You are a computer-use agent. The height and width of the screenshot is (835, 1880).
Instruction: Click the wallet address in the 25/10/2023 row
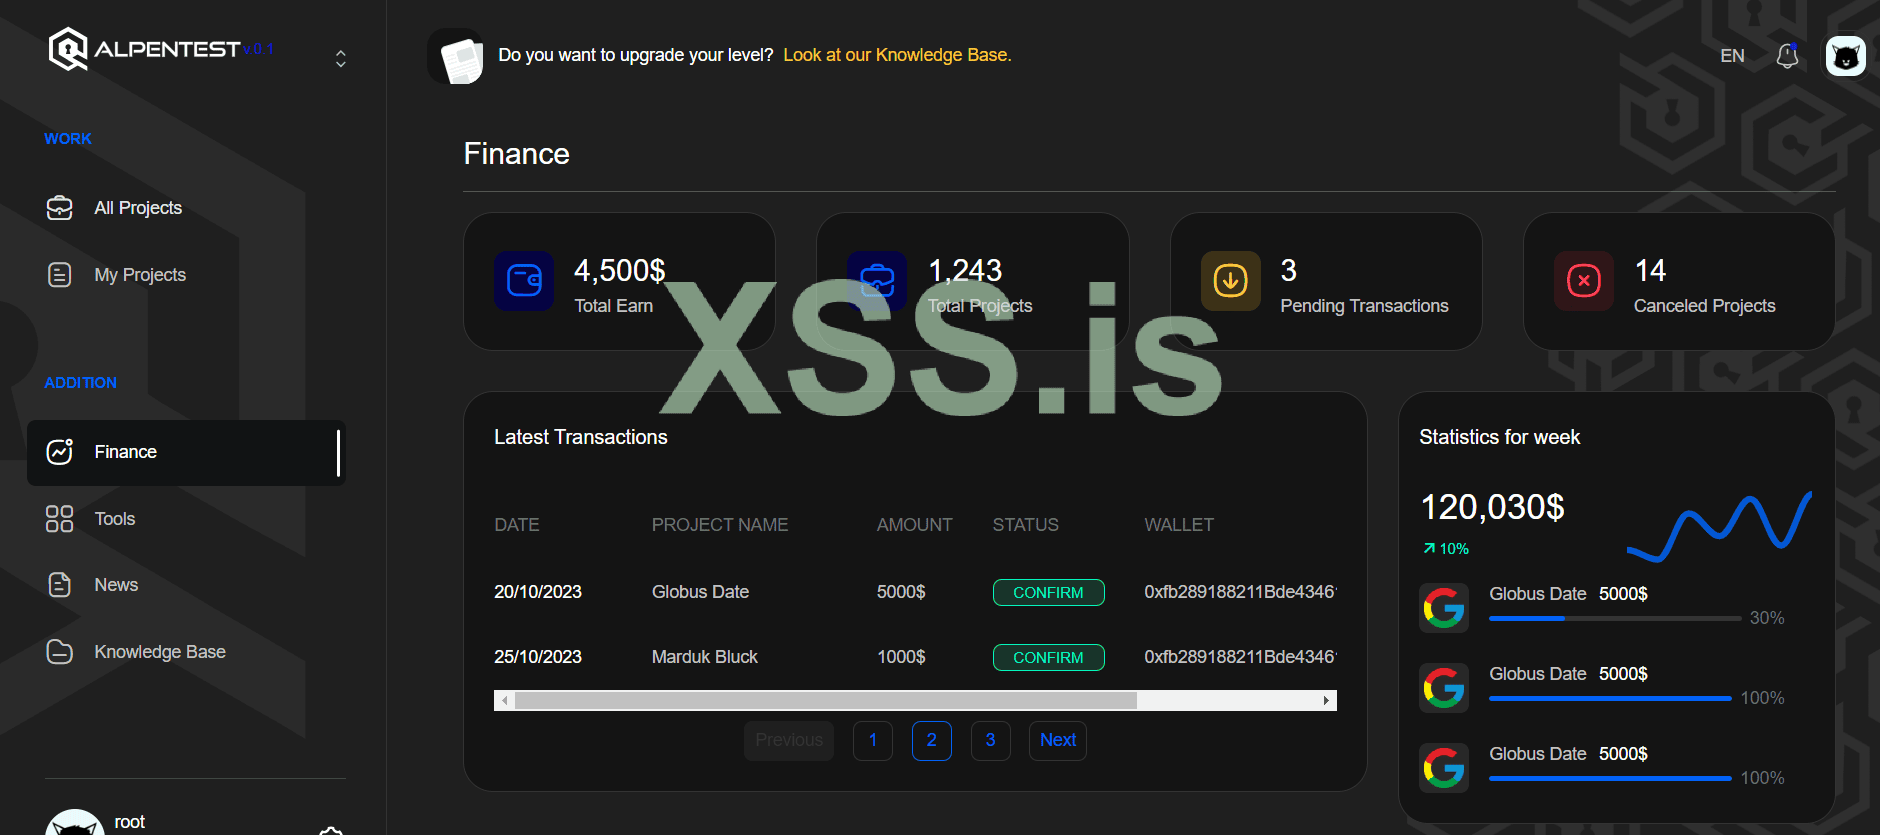coord(1240,657)
